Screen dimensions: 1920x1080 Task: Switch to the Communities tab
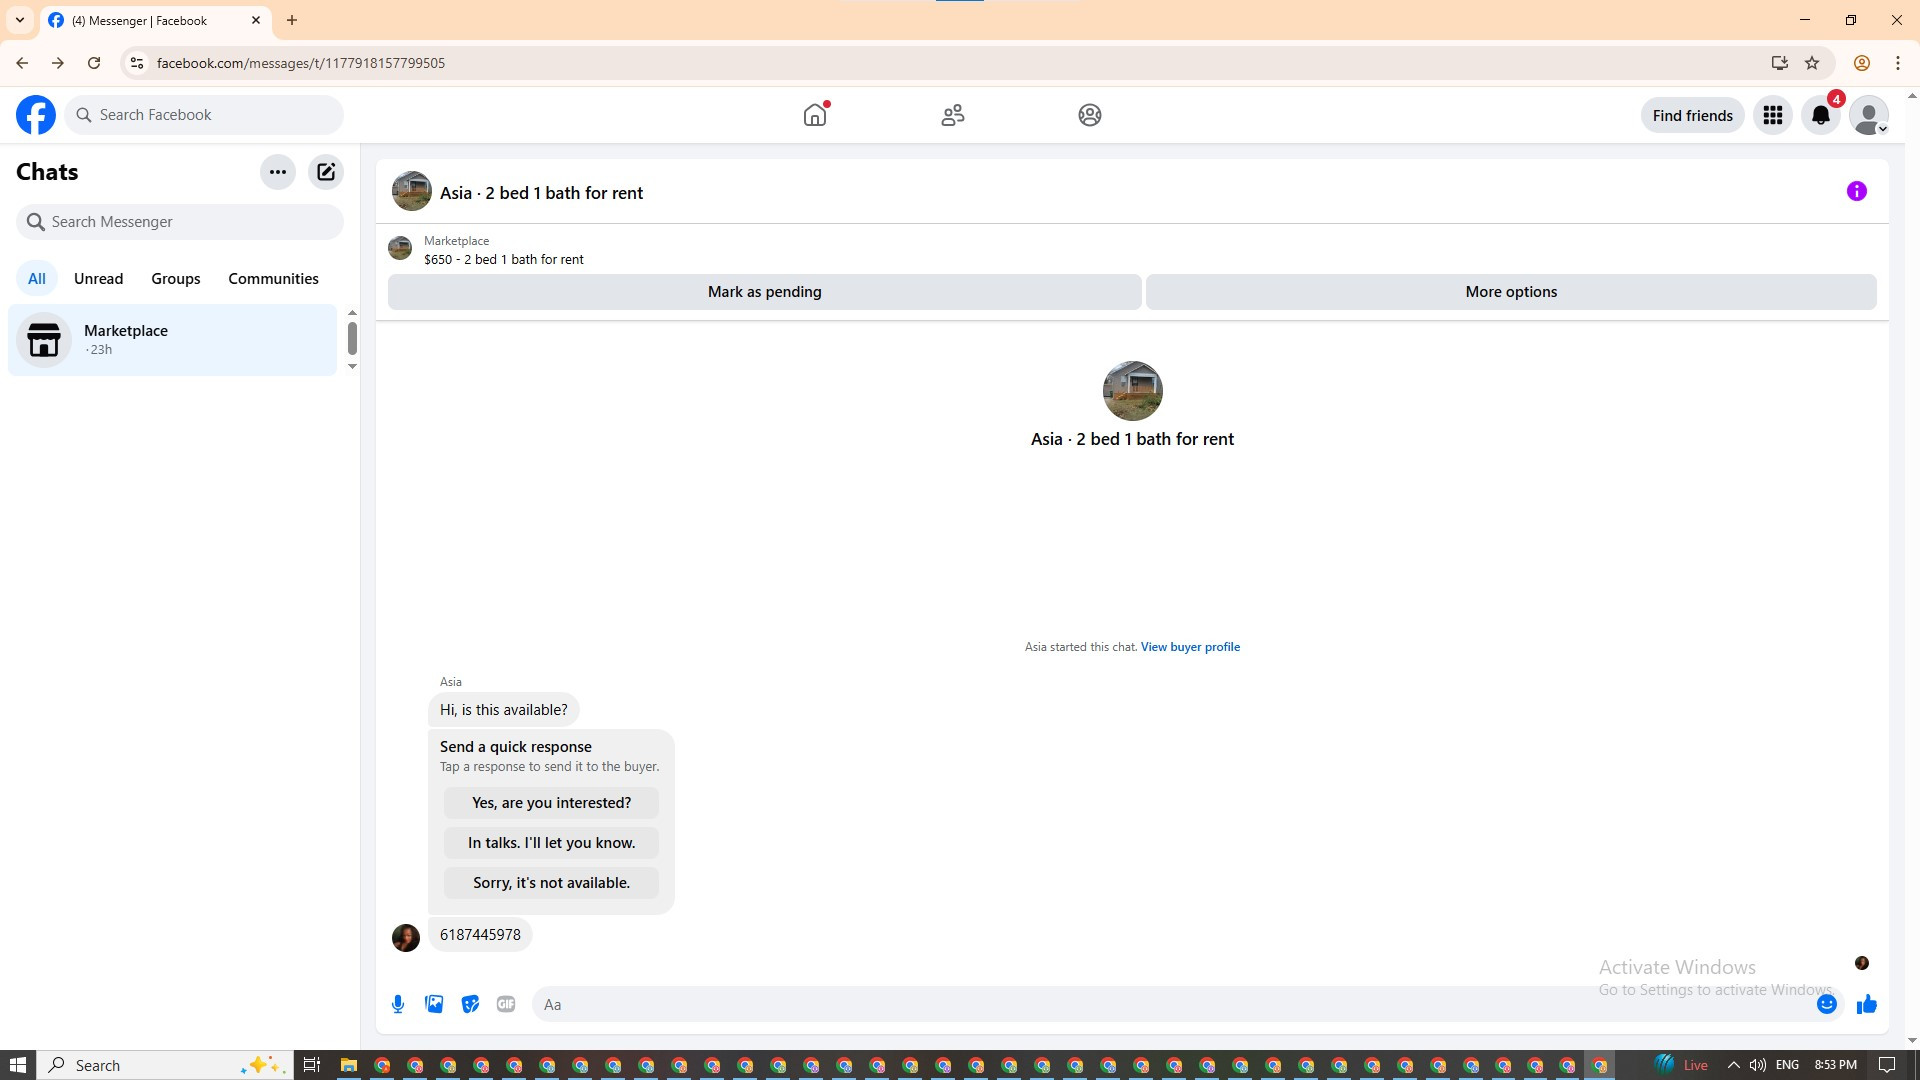point(273,279)
